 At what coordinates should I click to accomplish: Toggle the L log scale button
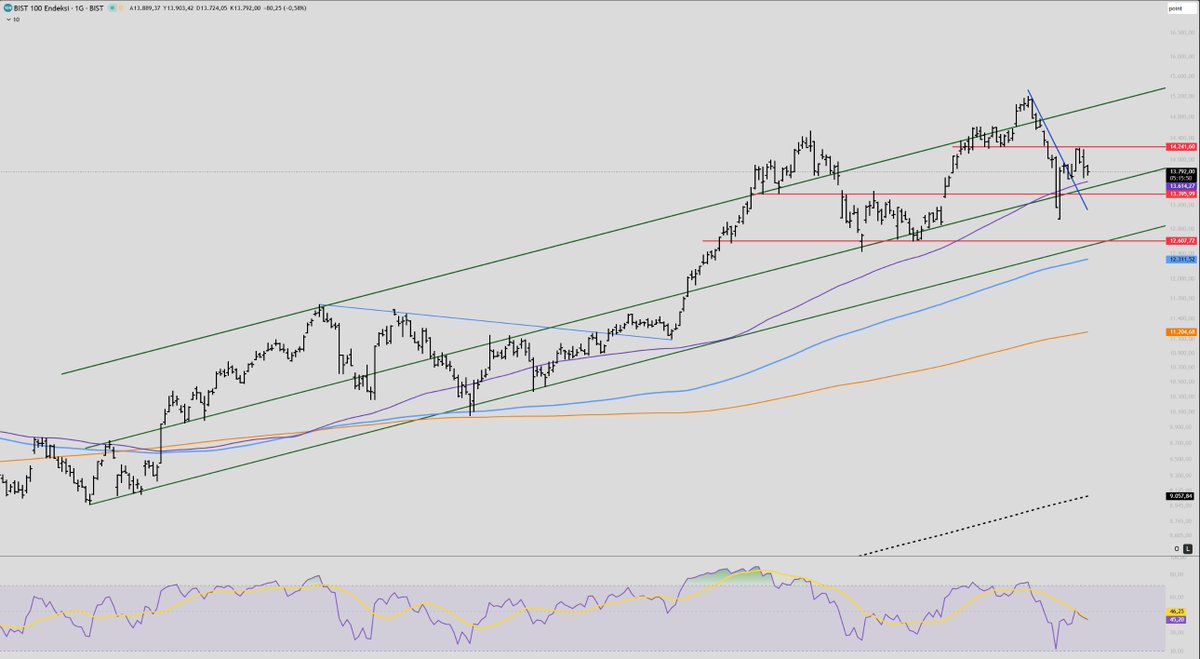[x=1187, y=549]
